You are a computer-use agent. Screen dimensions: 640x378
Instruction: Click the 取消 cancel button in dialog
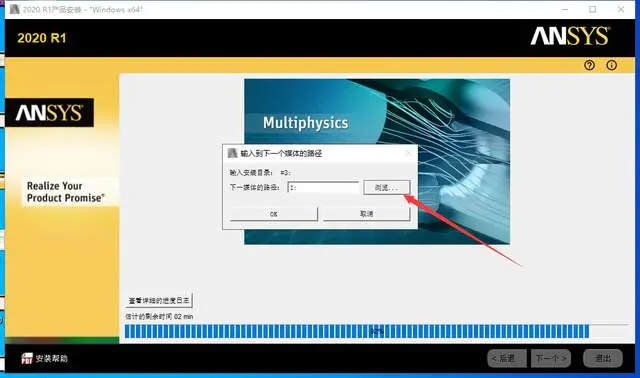pos(367,213)
